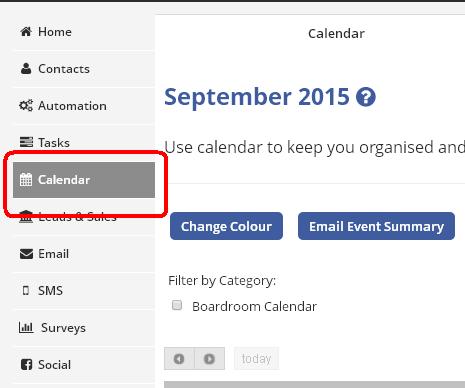465x388 pixels.
Task: Open help question mark beside September 2015
Action: coord(366,97)
